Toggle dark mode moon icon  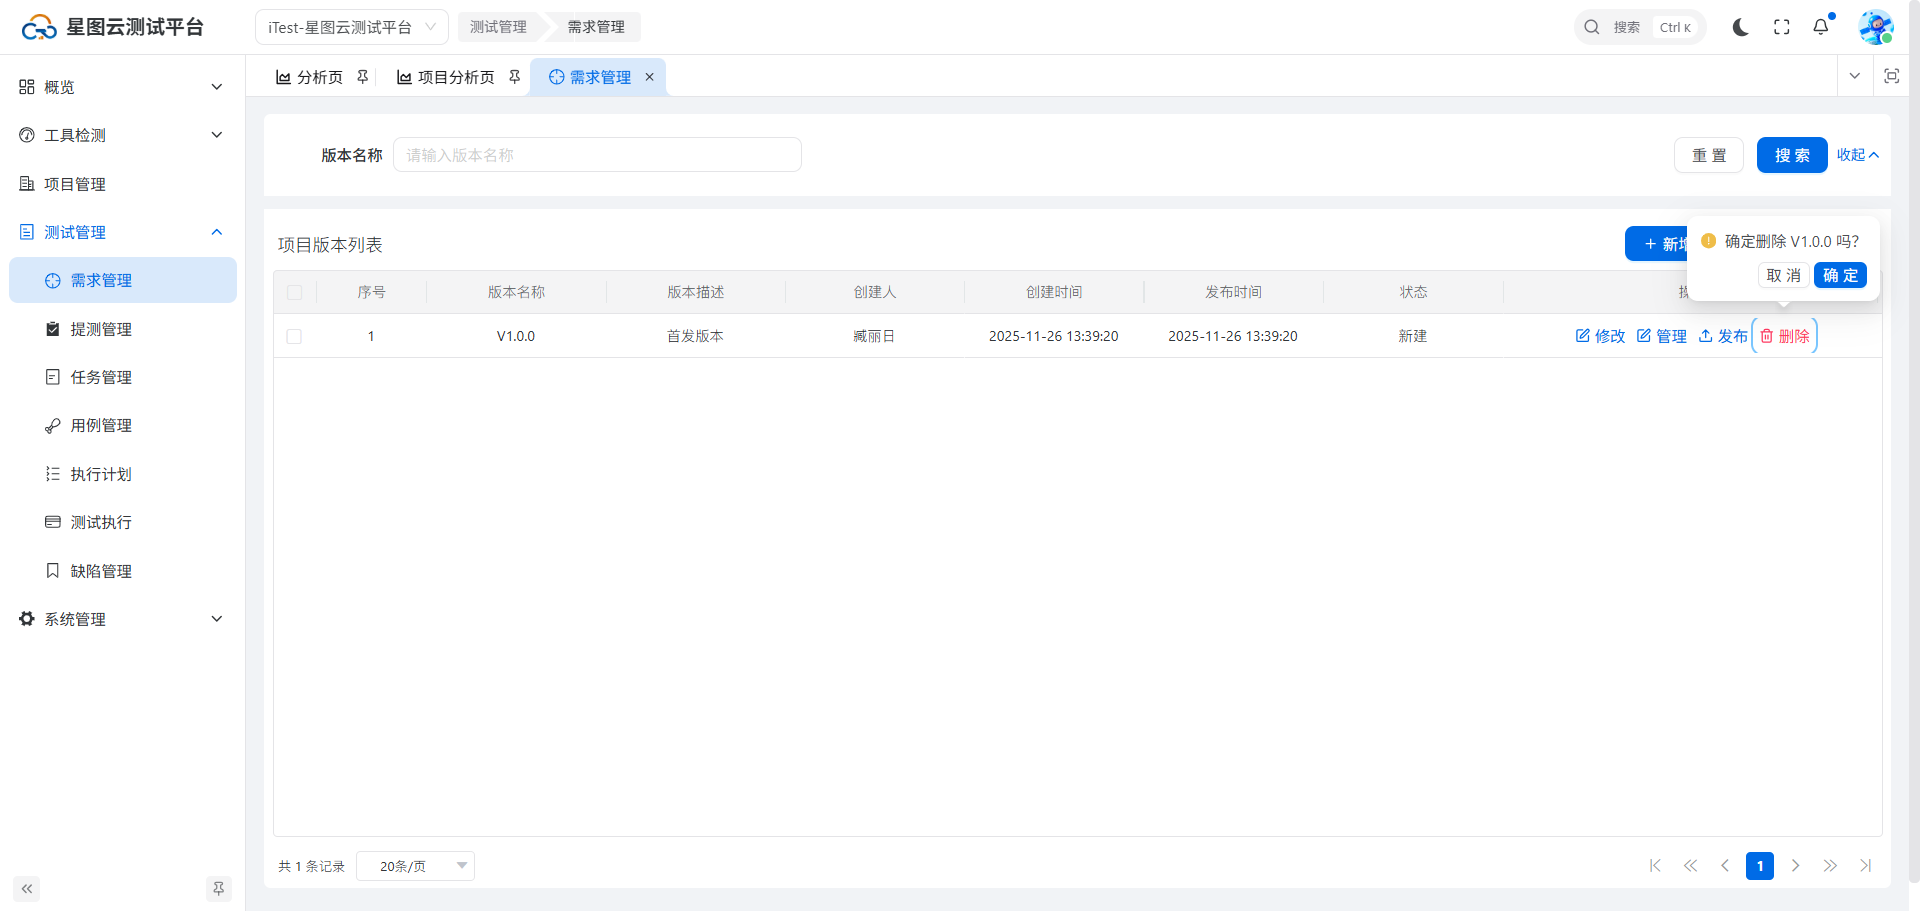1740,27
